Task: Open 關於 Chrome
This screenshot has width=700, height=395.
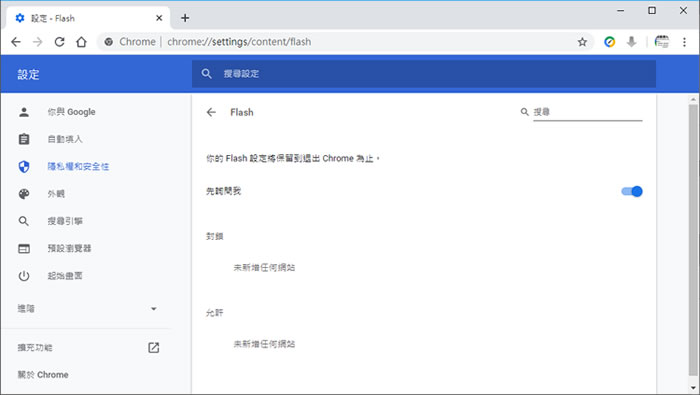Action: click(43, 375)
